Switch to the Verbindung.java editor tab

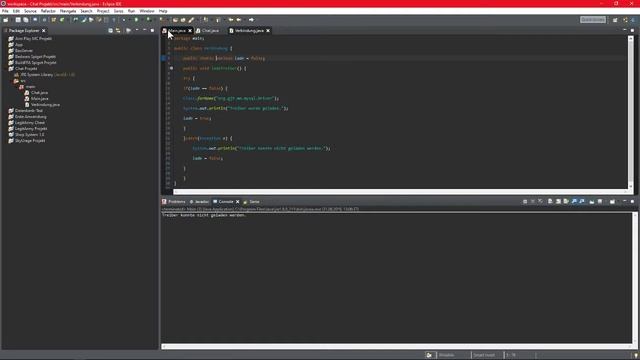pyautogui.click(x=249, y=31)
